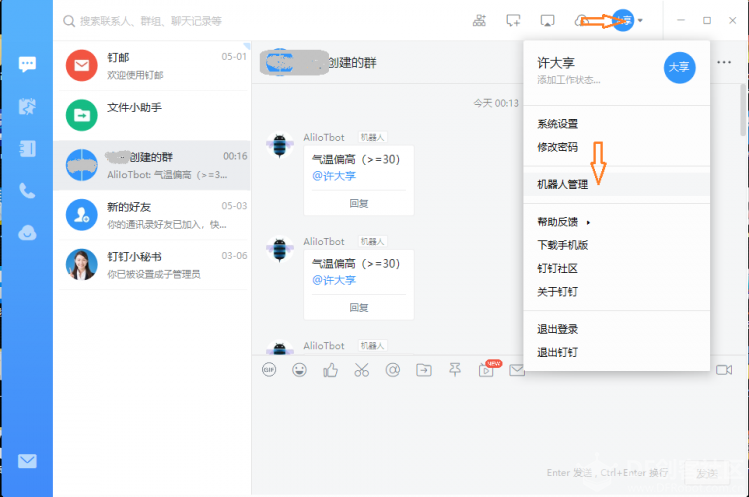
Task: Open the DING starred panel in sidebar
Action: tap(27, 106)
